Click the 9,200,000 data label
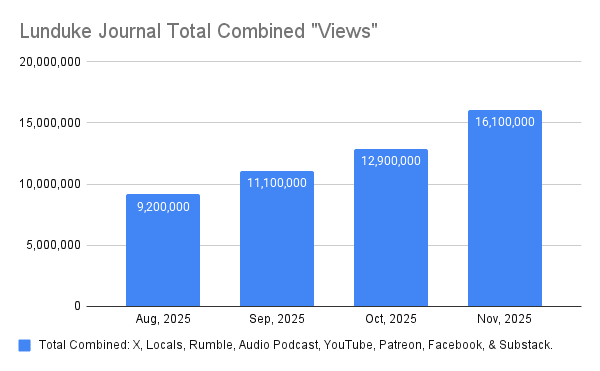This screenshot has width=600, height=371. tap(163, 207)
